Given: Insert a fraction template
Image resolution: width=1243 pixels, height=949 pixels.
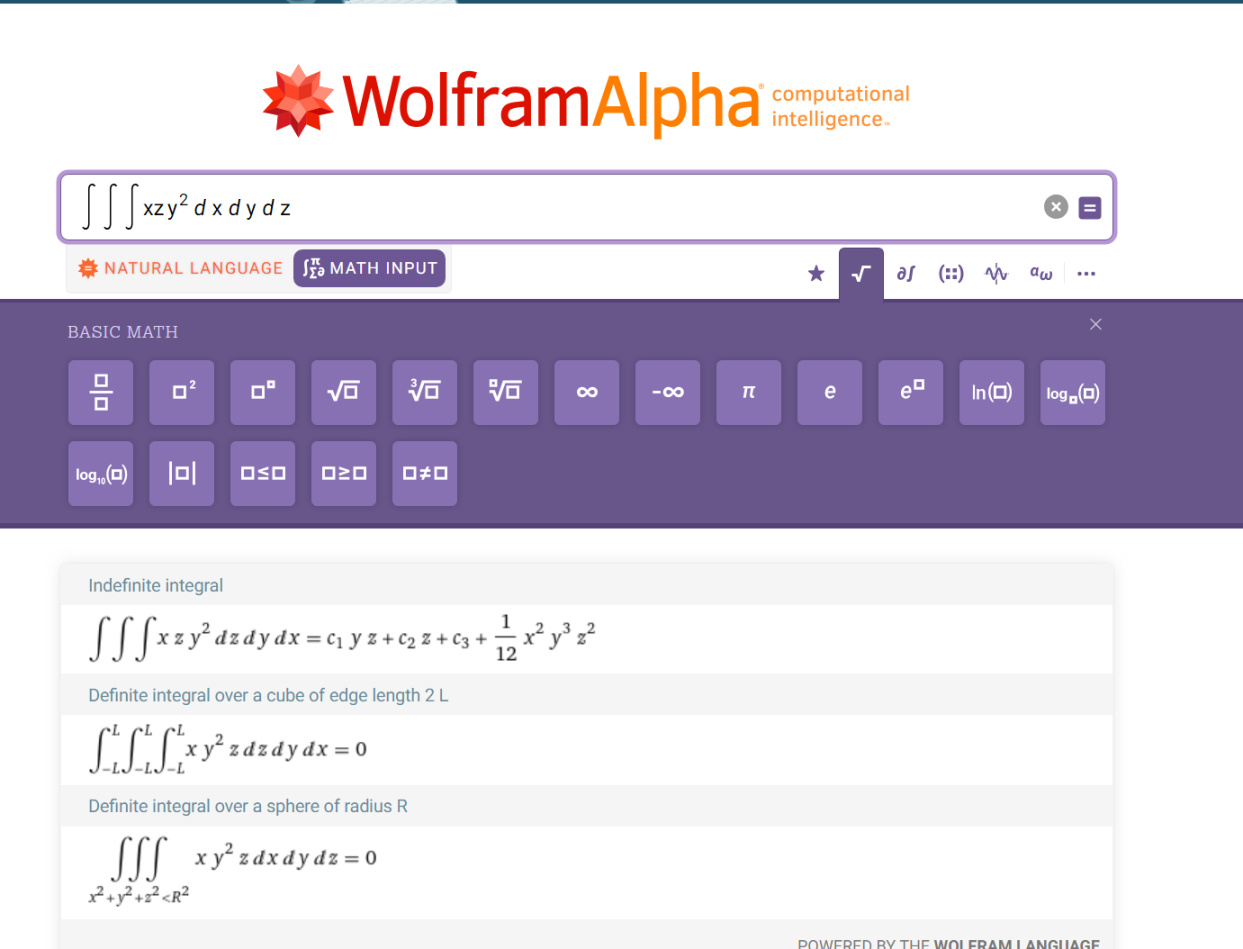Looking at the screenshot, I should pyautogui.click(x=101, y=393).
